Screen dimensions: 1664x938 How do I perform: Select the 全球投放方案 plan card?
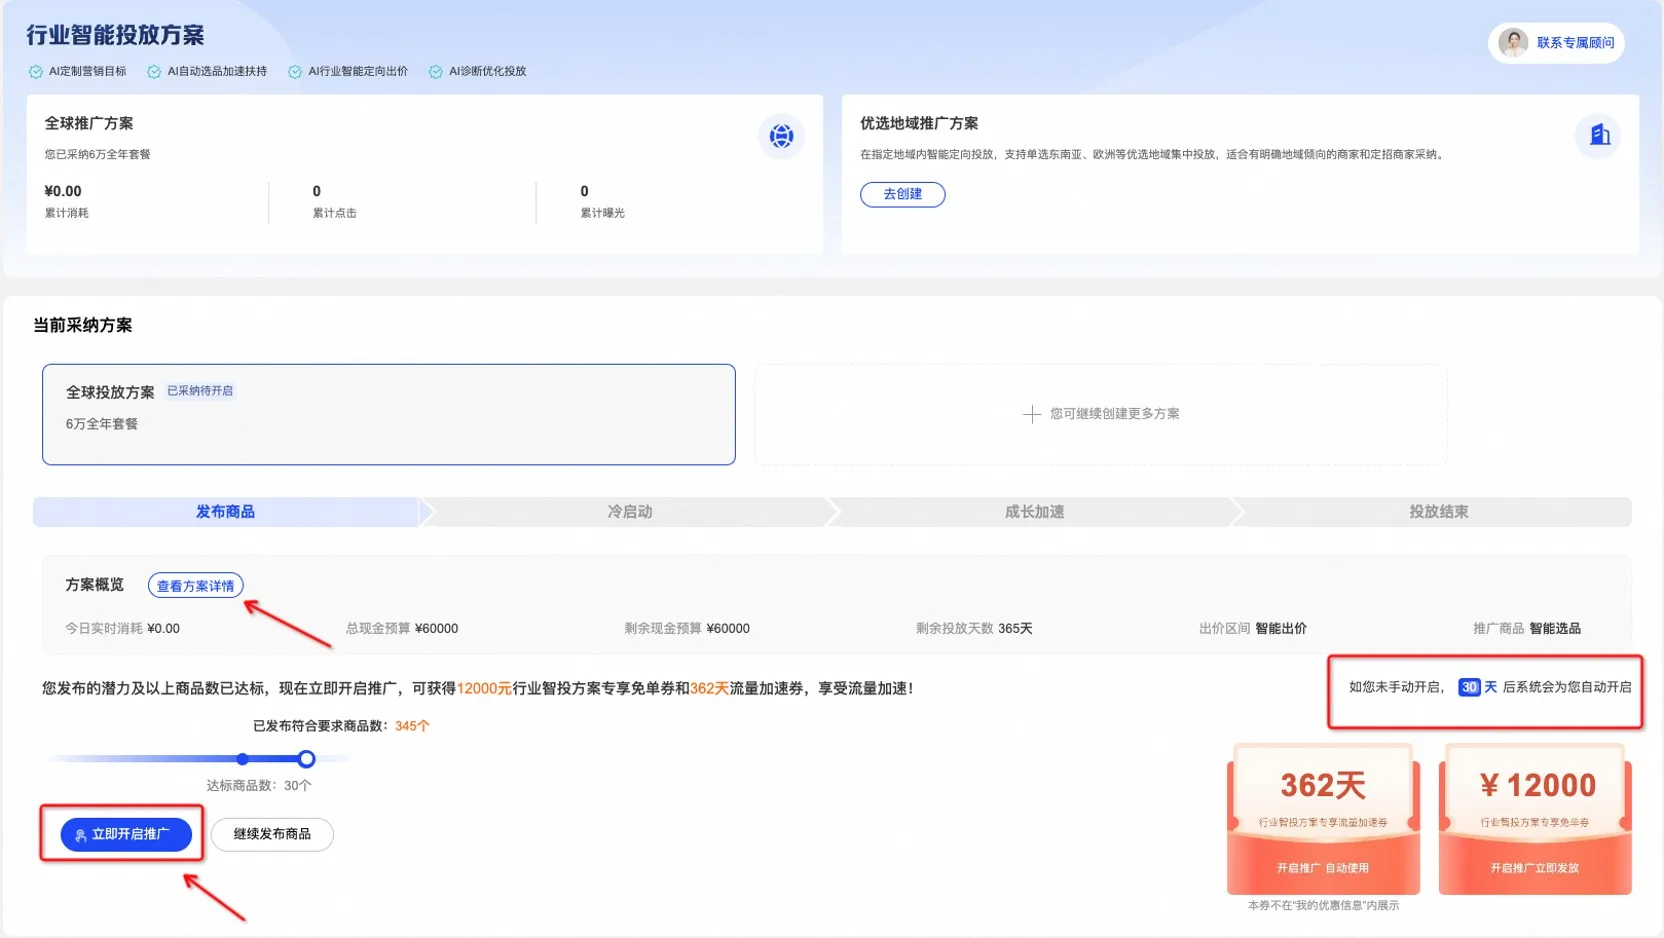point(388,414)
